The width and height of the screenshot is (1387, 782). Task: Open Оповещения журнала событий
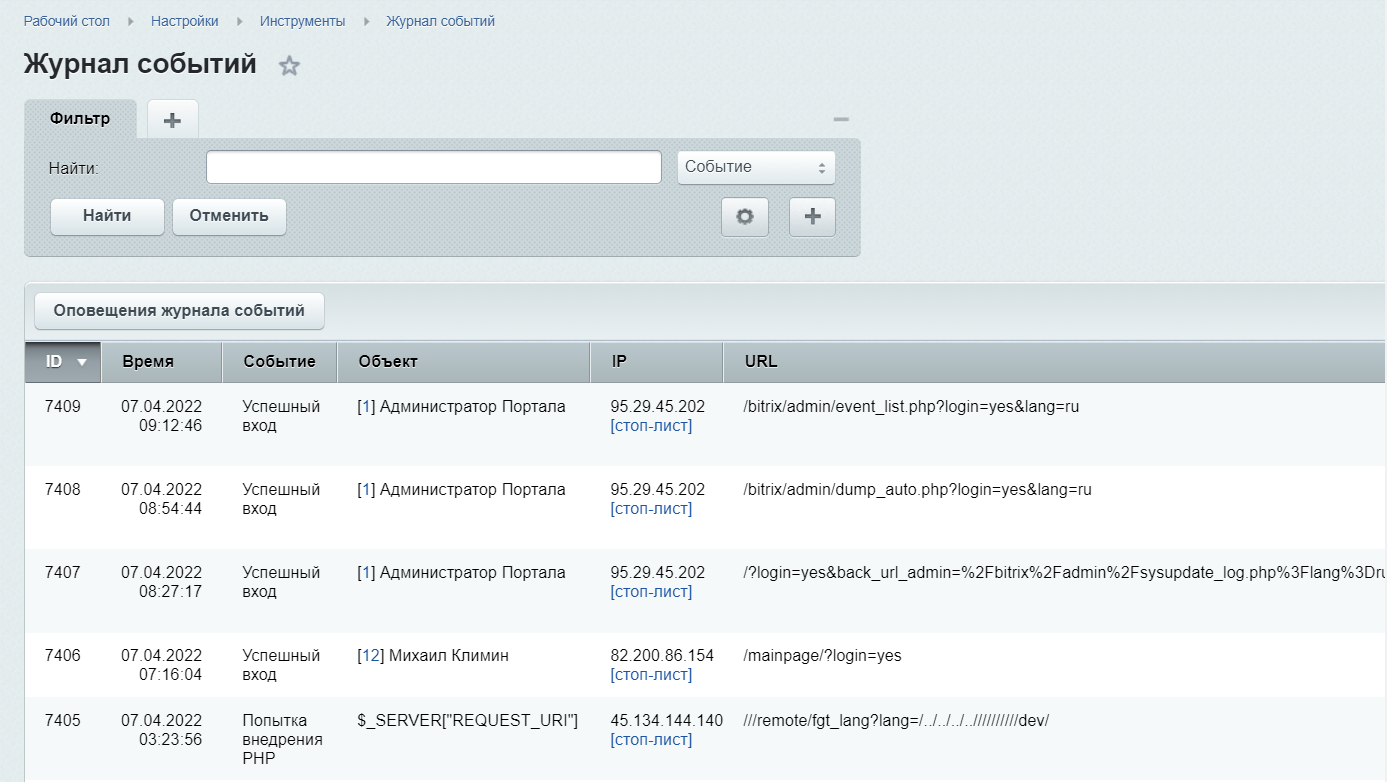[x=179, y=311]
